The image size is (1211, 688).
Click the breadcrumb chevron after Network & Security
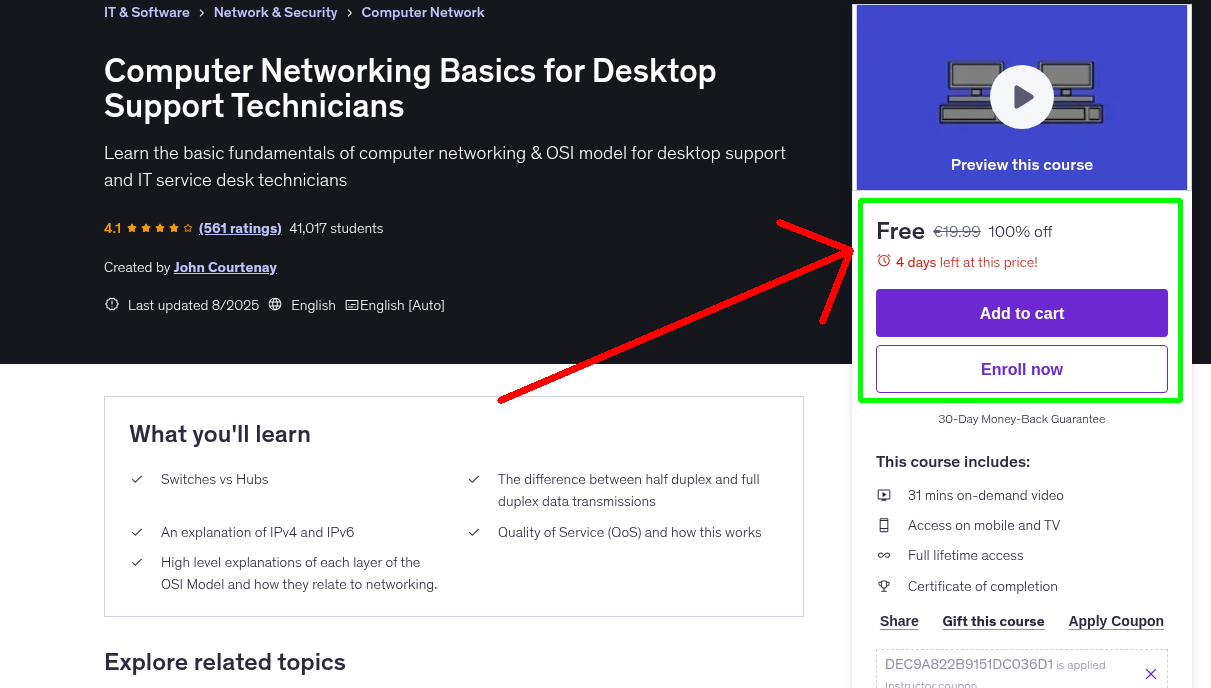[350, 13]
